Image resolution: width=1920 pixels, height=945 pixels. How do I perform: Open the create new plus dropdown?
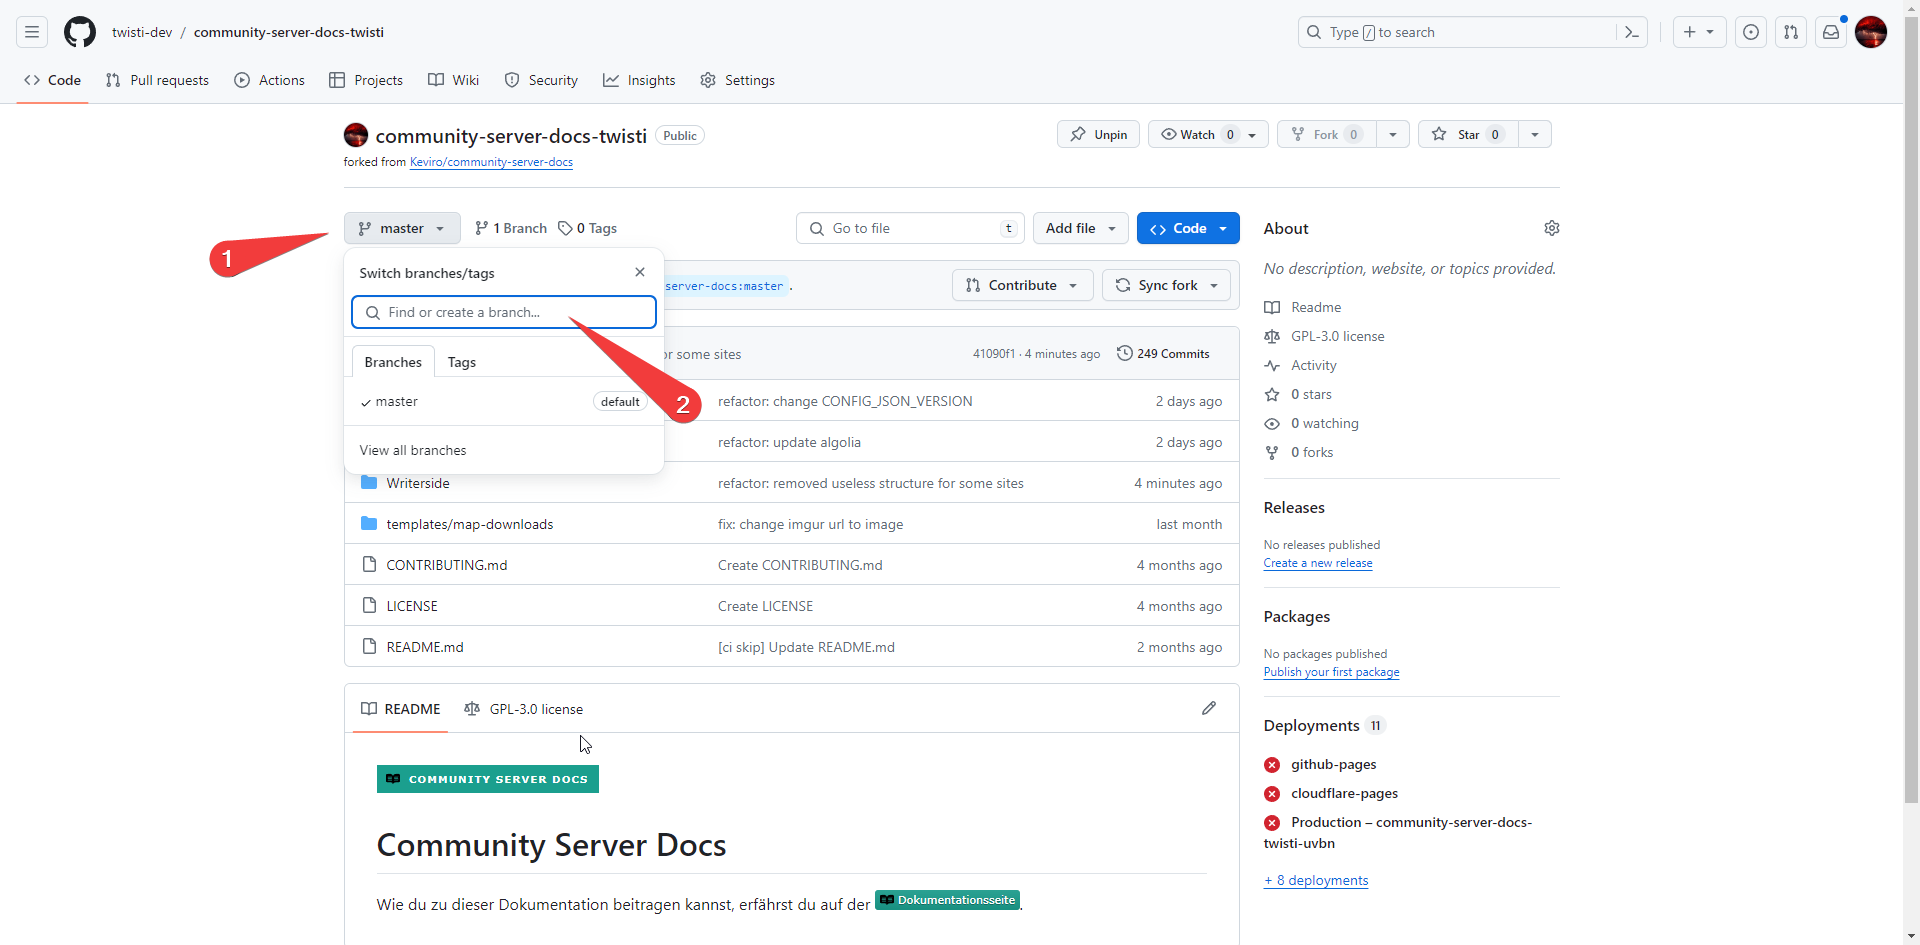coord(1699,32)
